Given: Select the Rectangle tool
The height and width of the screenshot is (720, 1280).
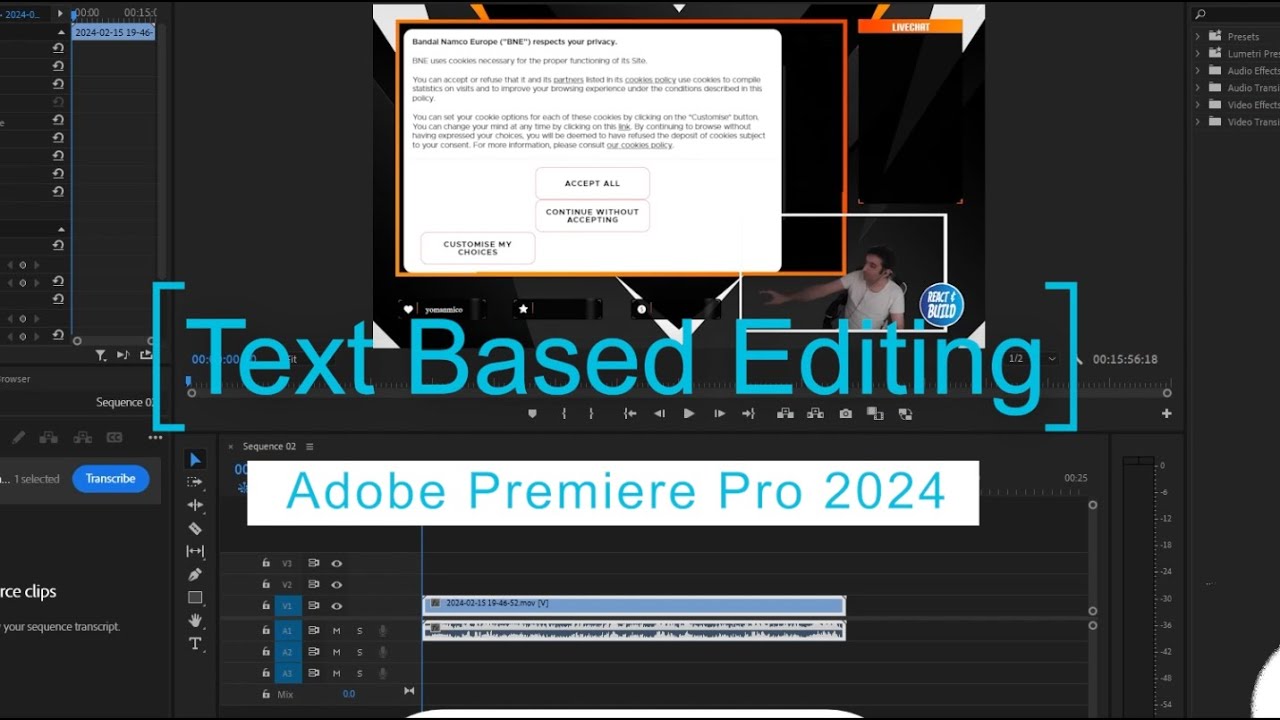Looking at the screenshot, I should click(196, 597).
